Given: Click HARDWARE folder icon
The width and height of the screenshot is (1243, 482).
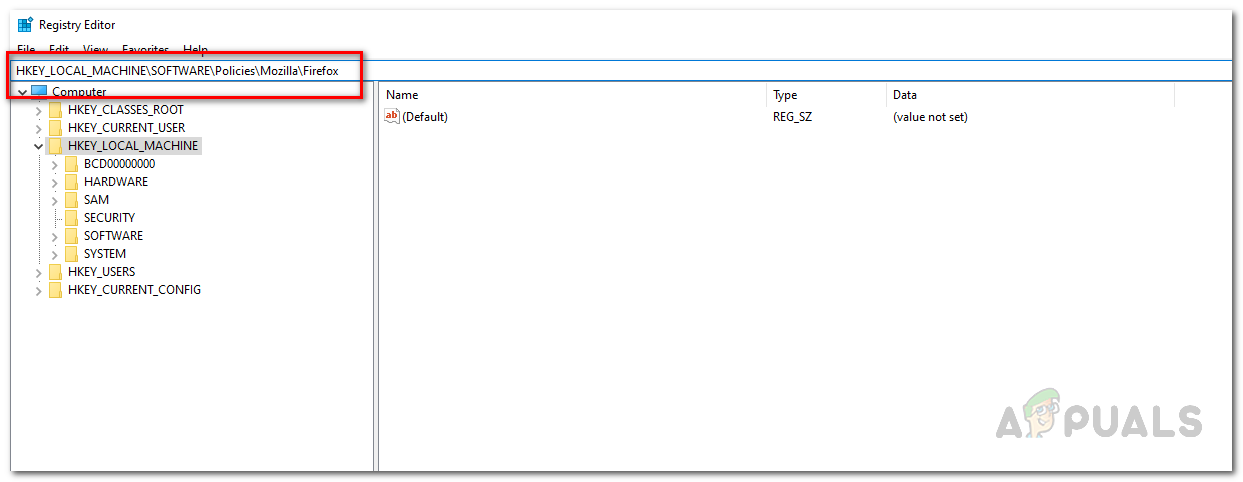Looking at the screenshot, I should tap(71, 182).
